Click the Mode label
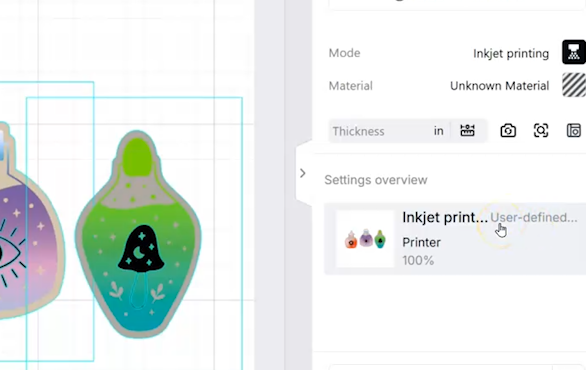 coord(344,53)
